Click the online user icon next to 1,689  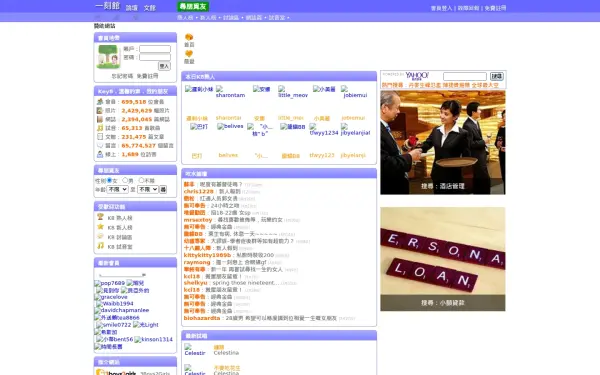click(100, 154)
